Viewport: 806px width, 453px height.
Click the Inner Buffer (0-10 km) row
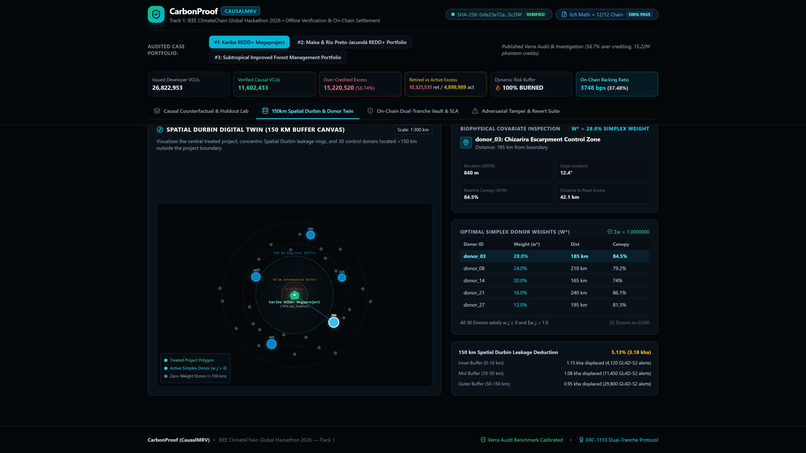pyautogui.click(x=554, y=363)
